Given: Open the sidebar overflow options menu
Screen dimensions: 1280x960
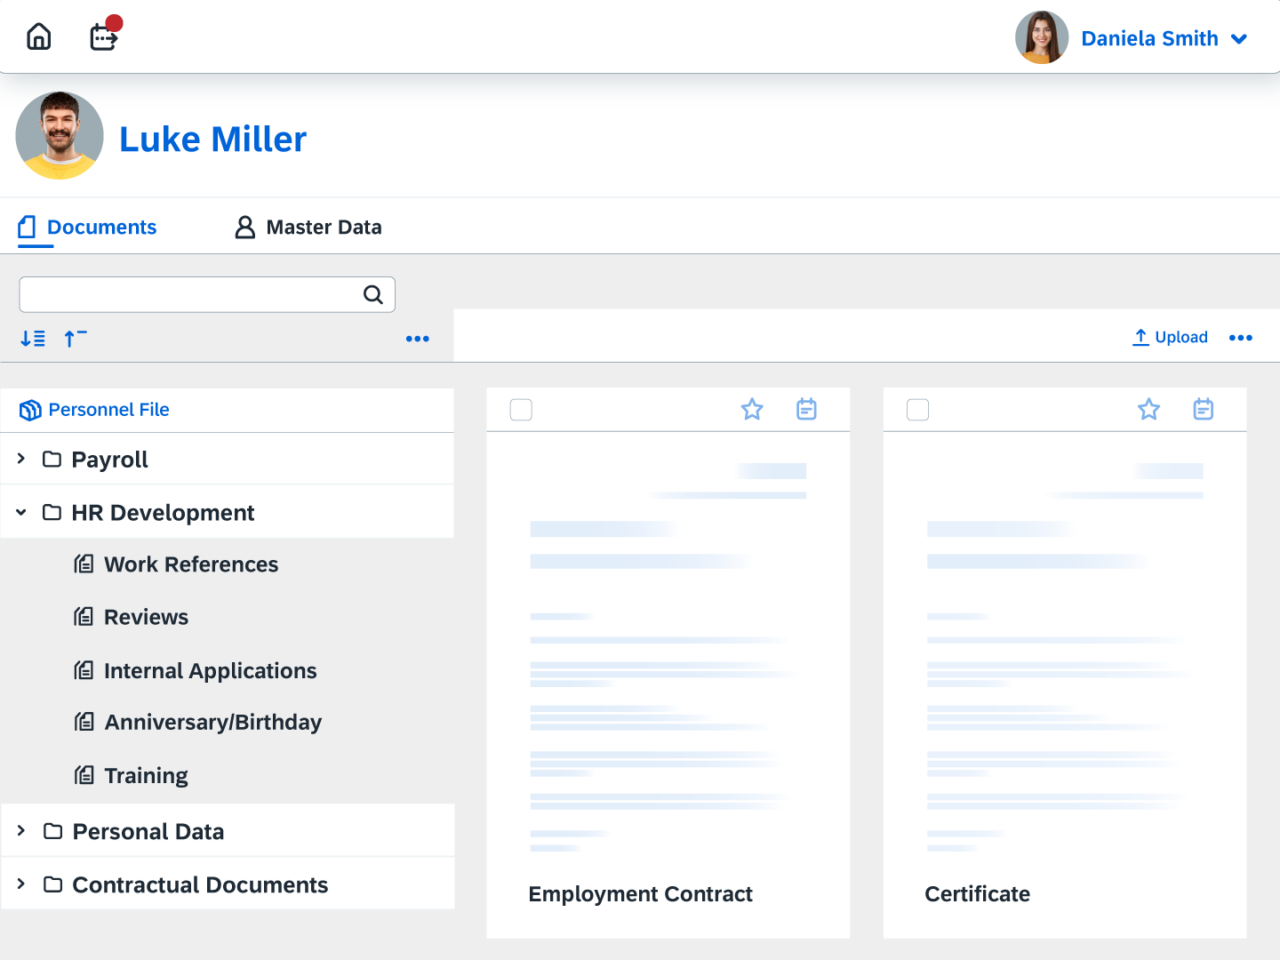Looking at the screenshot, I should click(418, 338).
